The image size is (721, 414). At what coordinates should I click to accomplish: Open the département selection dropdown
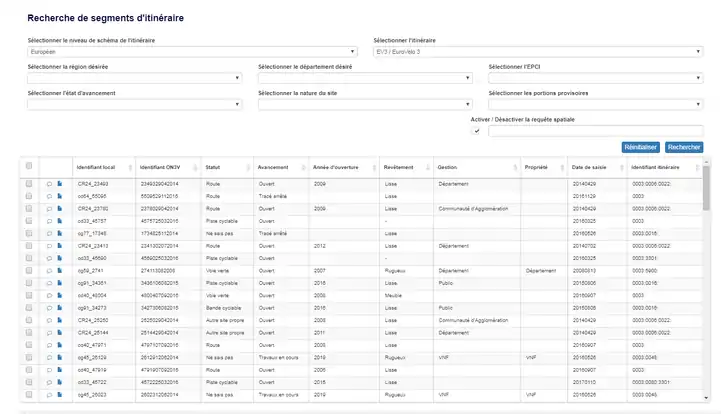click(x=364, y=78)
